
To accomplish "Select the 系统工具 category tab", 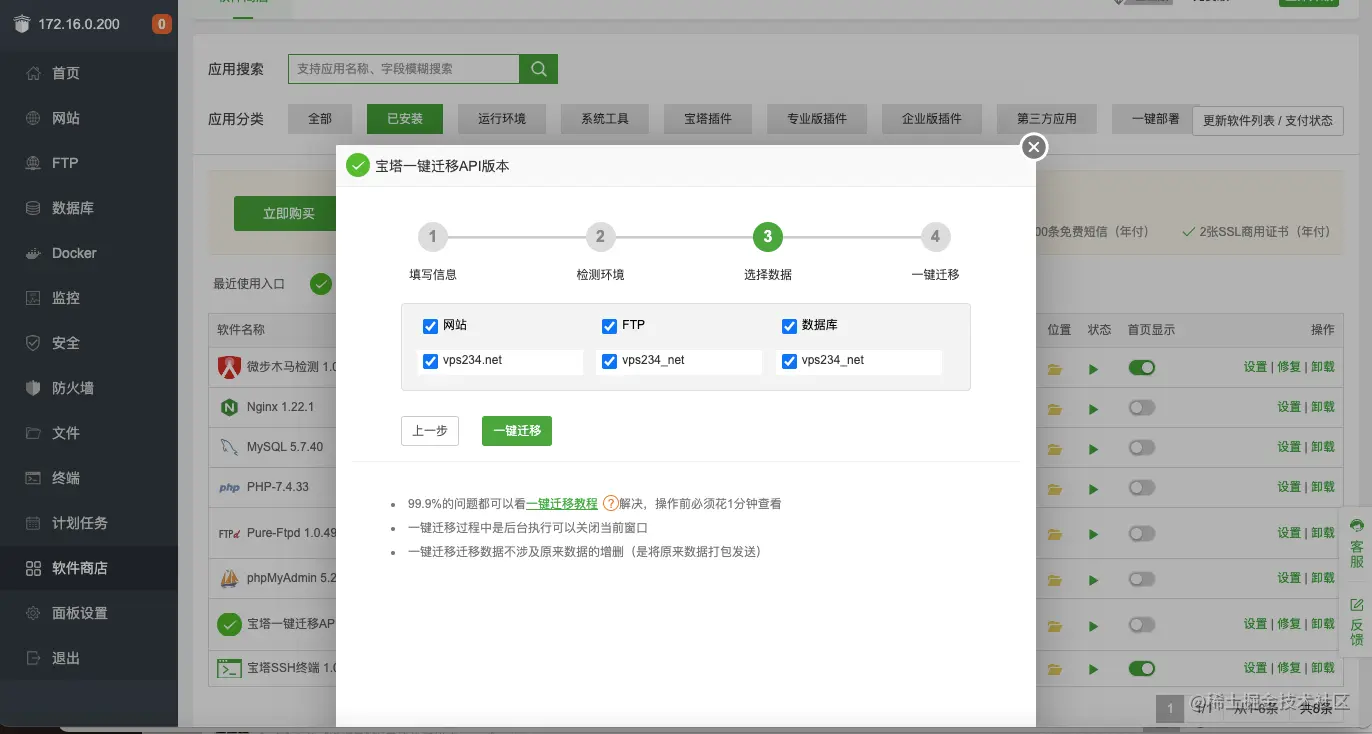I will (605, 119).
